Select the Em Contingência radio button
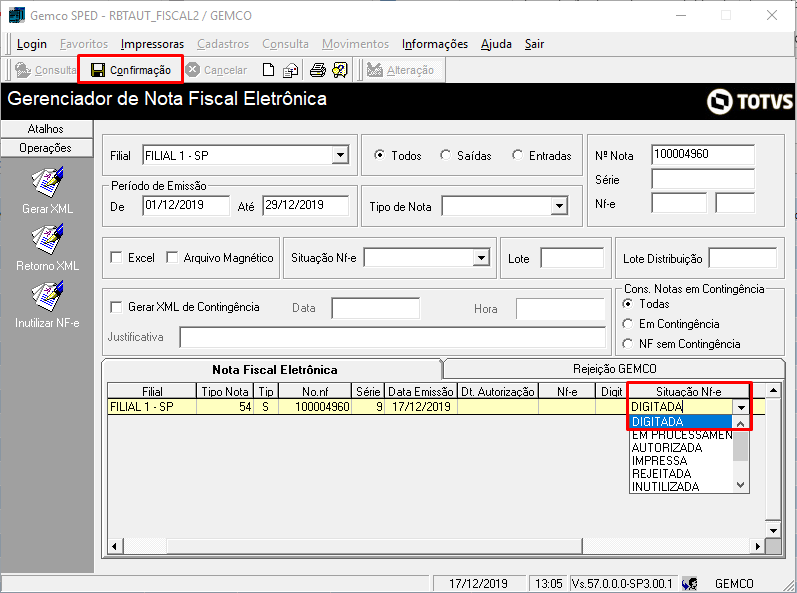 (628, 324)
